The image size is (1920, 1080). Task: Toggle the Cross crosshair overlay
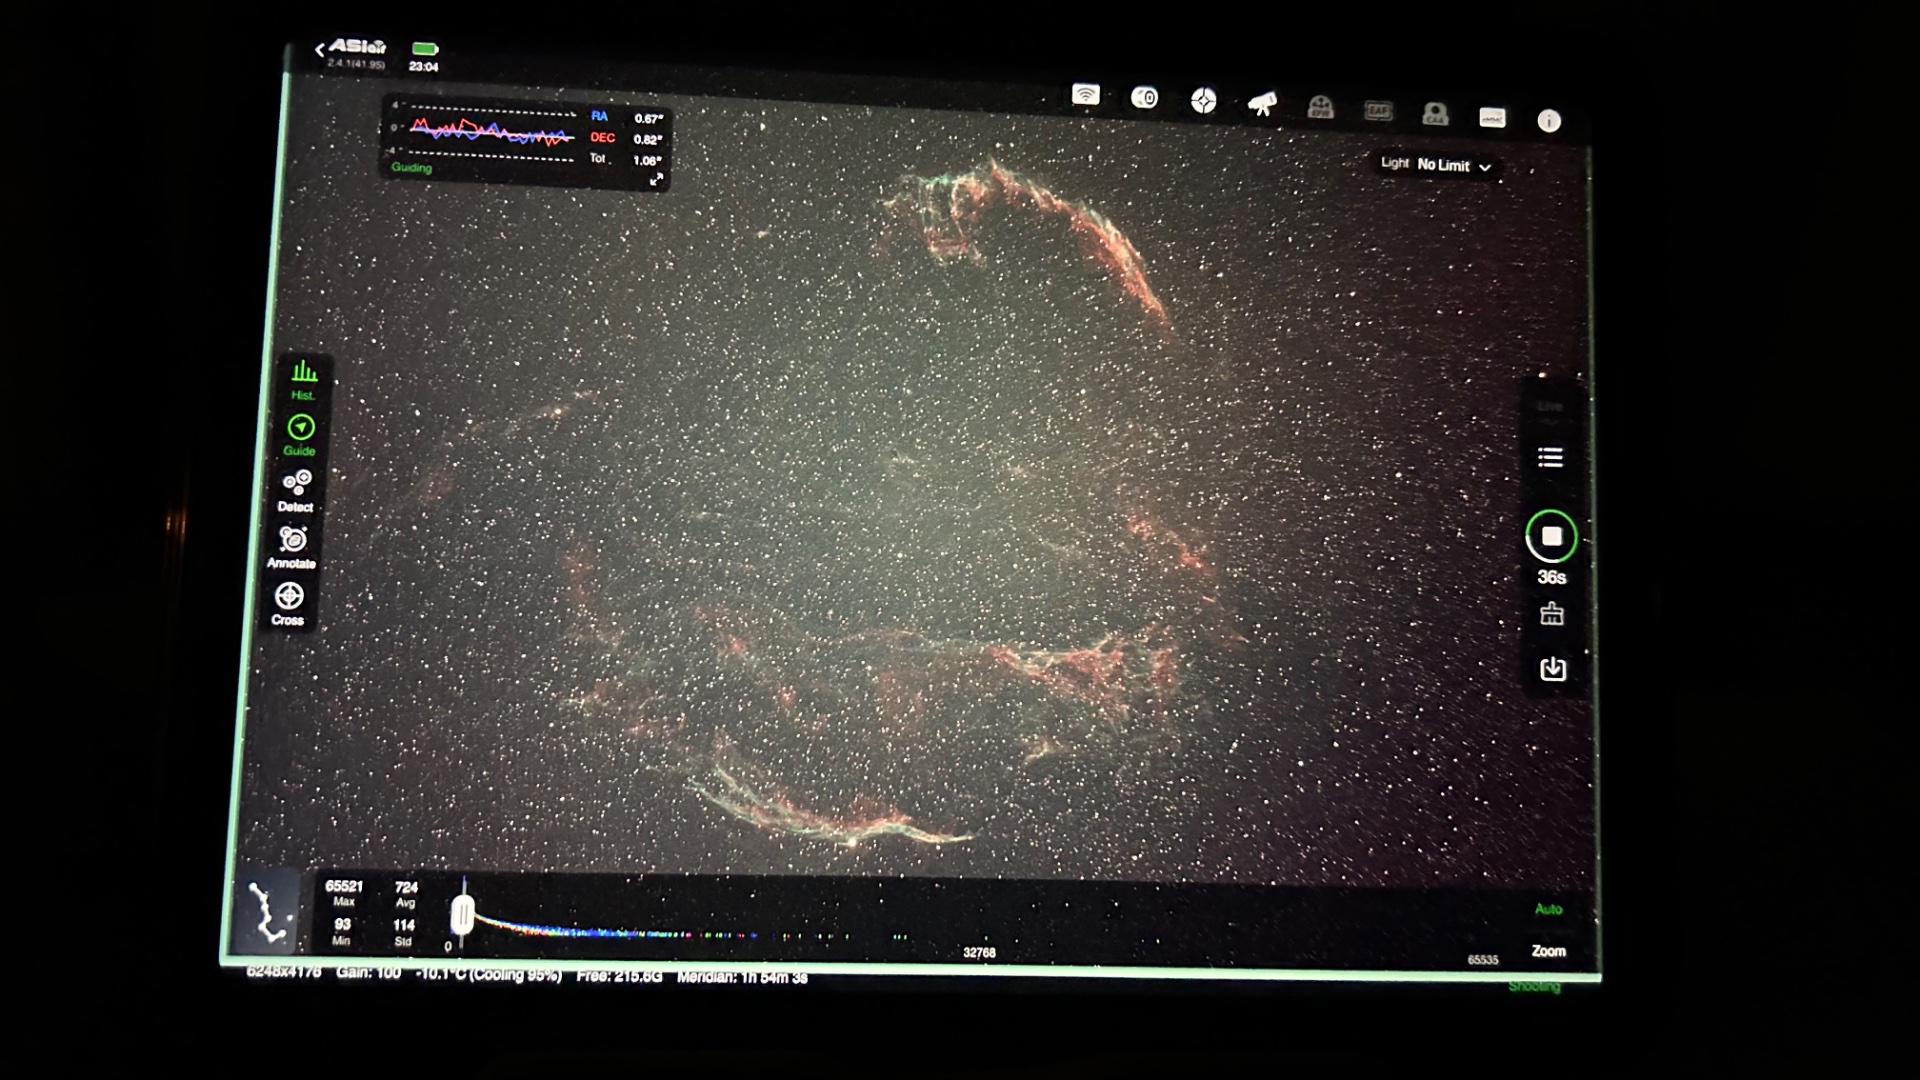tap(288, 604)
